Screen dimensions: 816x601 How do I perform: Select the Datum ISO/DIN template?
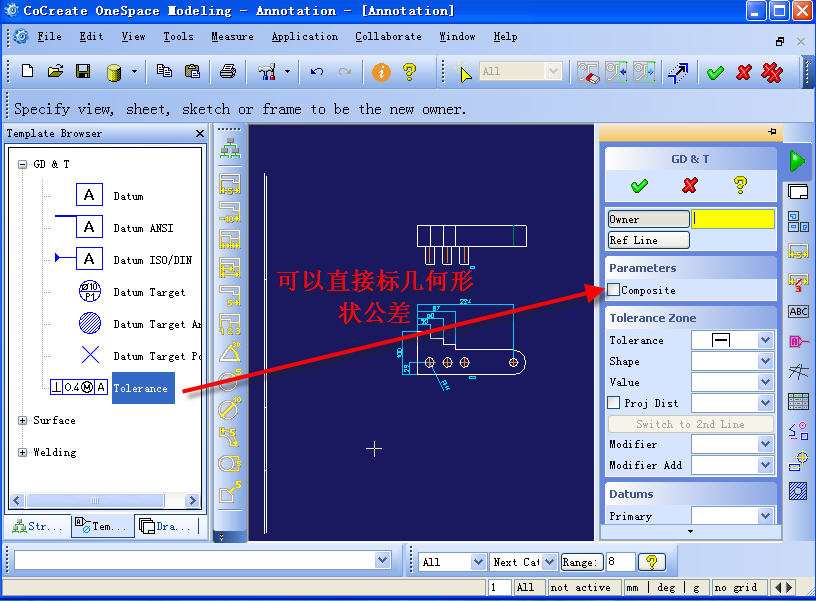(x=152, y=260)
